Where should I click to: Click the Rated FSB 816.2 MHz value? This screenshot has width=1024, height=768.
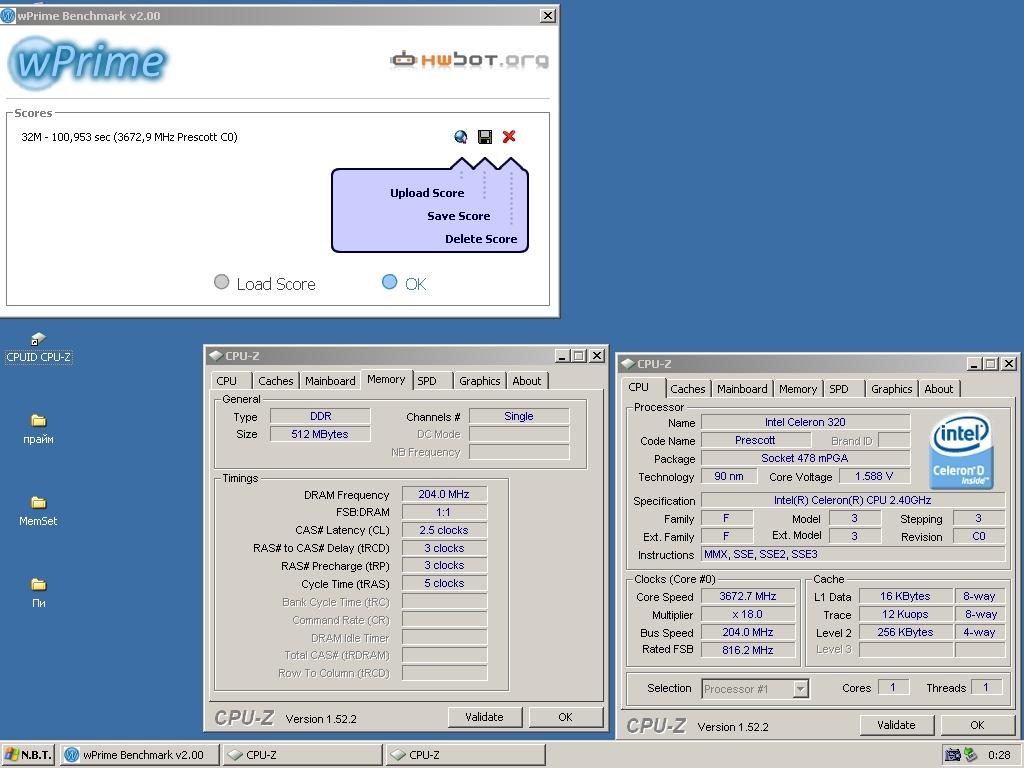point(748,650)
